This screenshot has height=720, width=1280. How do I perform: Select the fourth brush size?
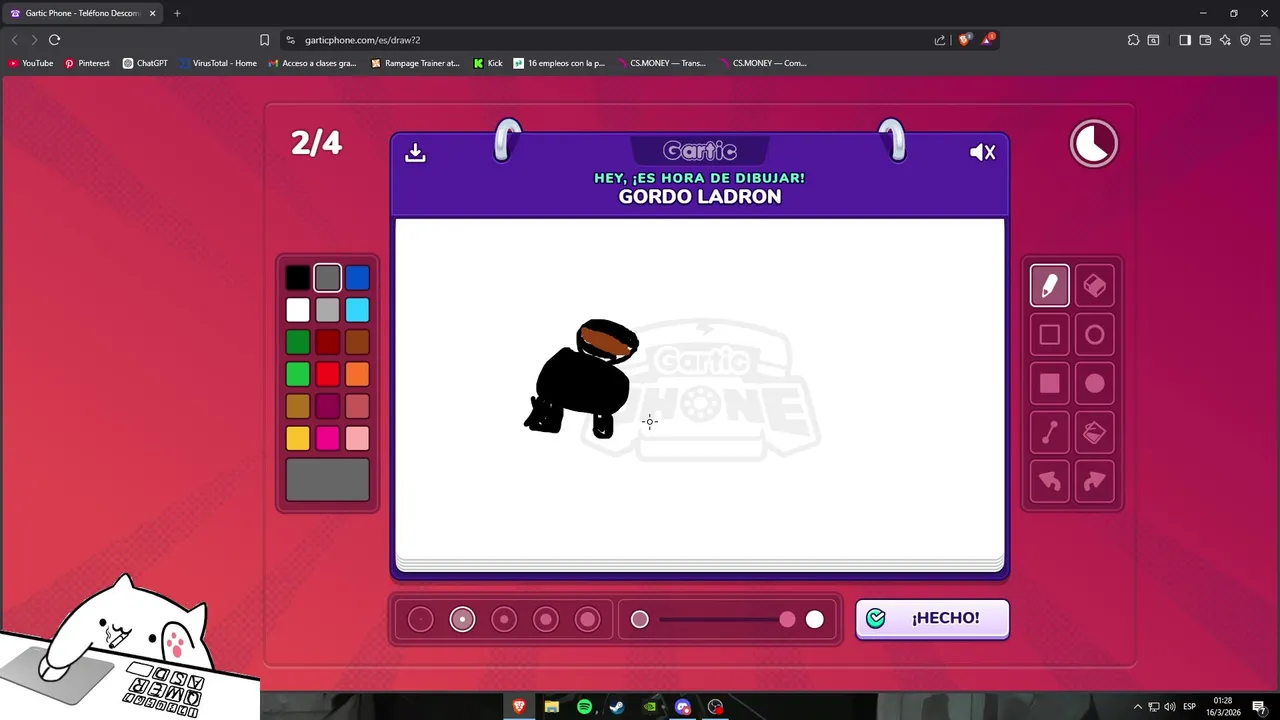tap(546, 620)
